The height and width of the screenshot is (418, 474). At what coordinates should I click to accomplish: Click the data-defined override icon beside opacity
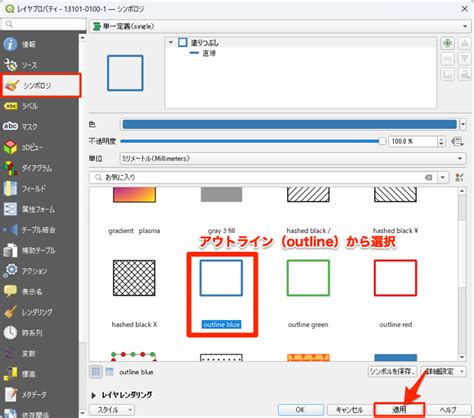pyautogui.click(x=457, y=141)
